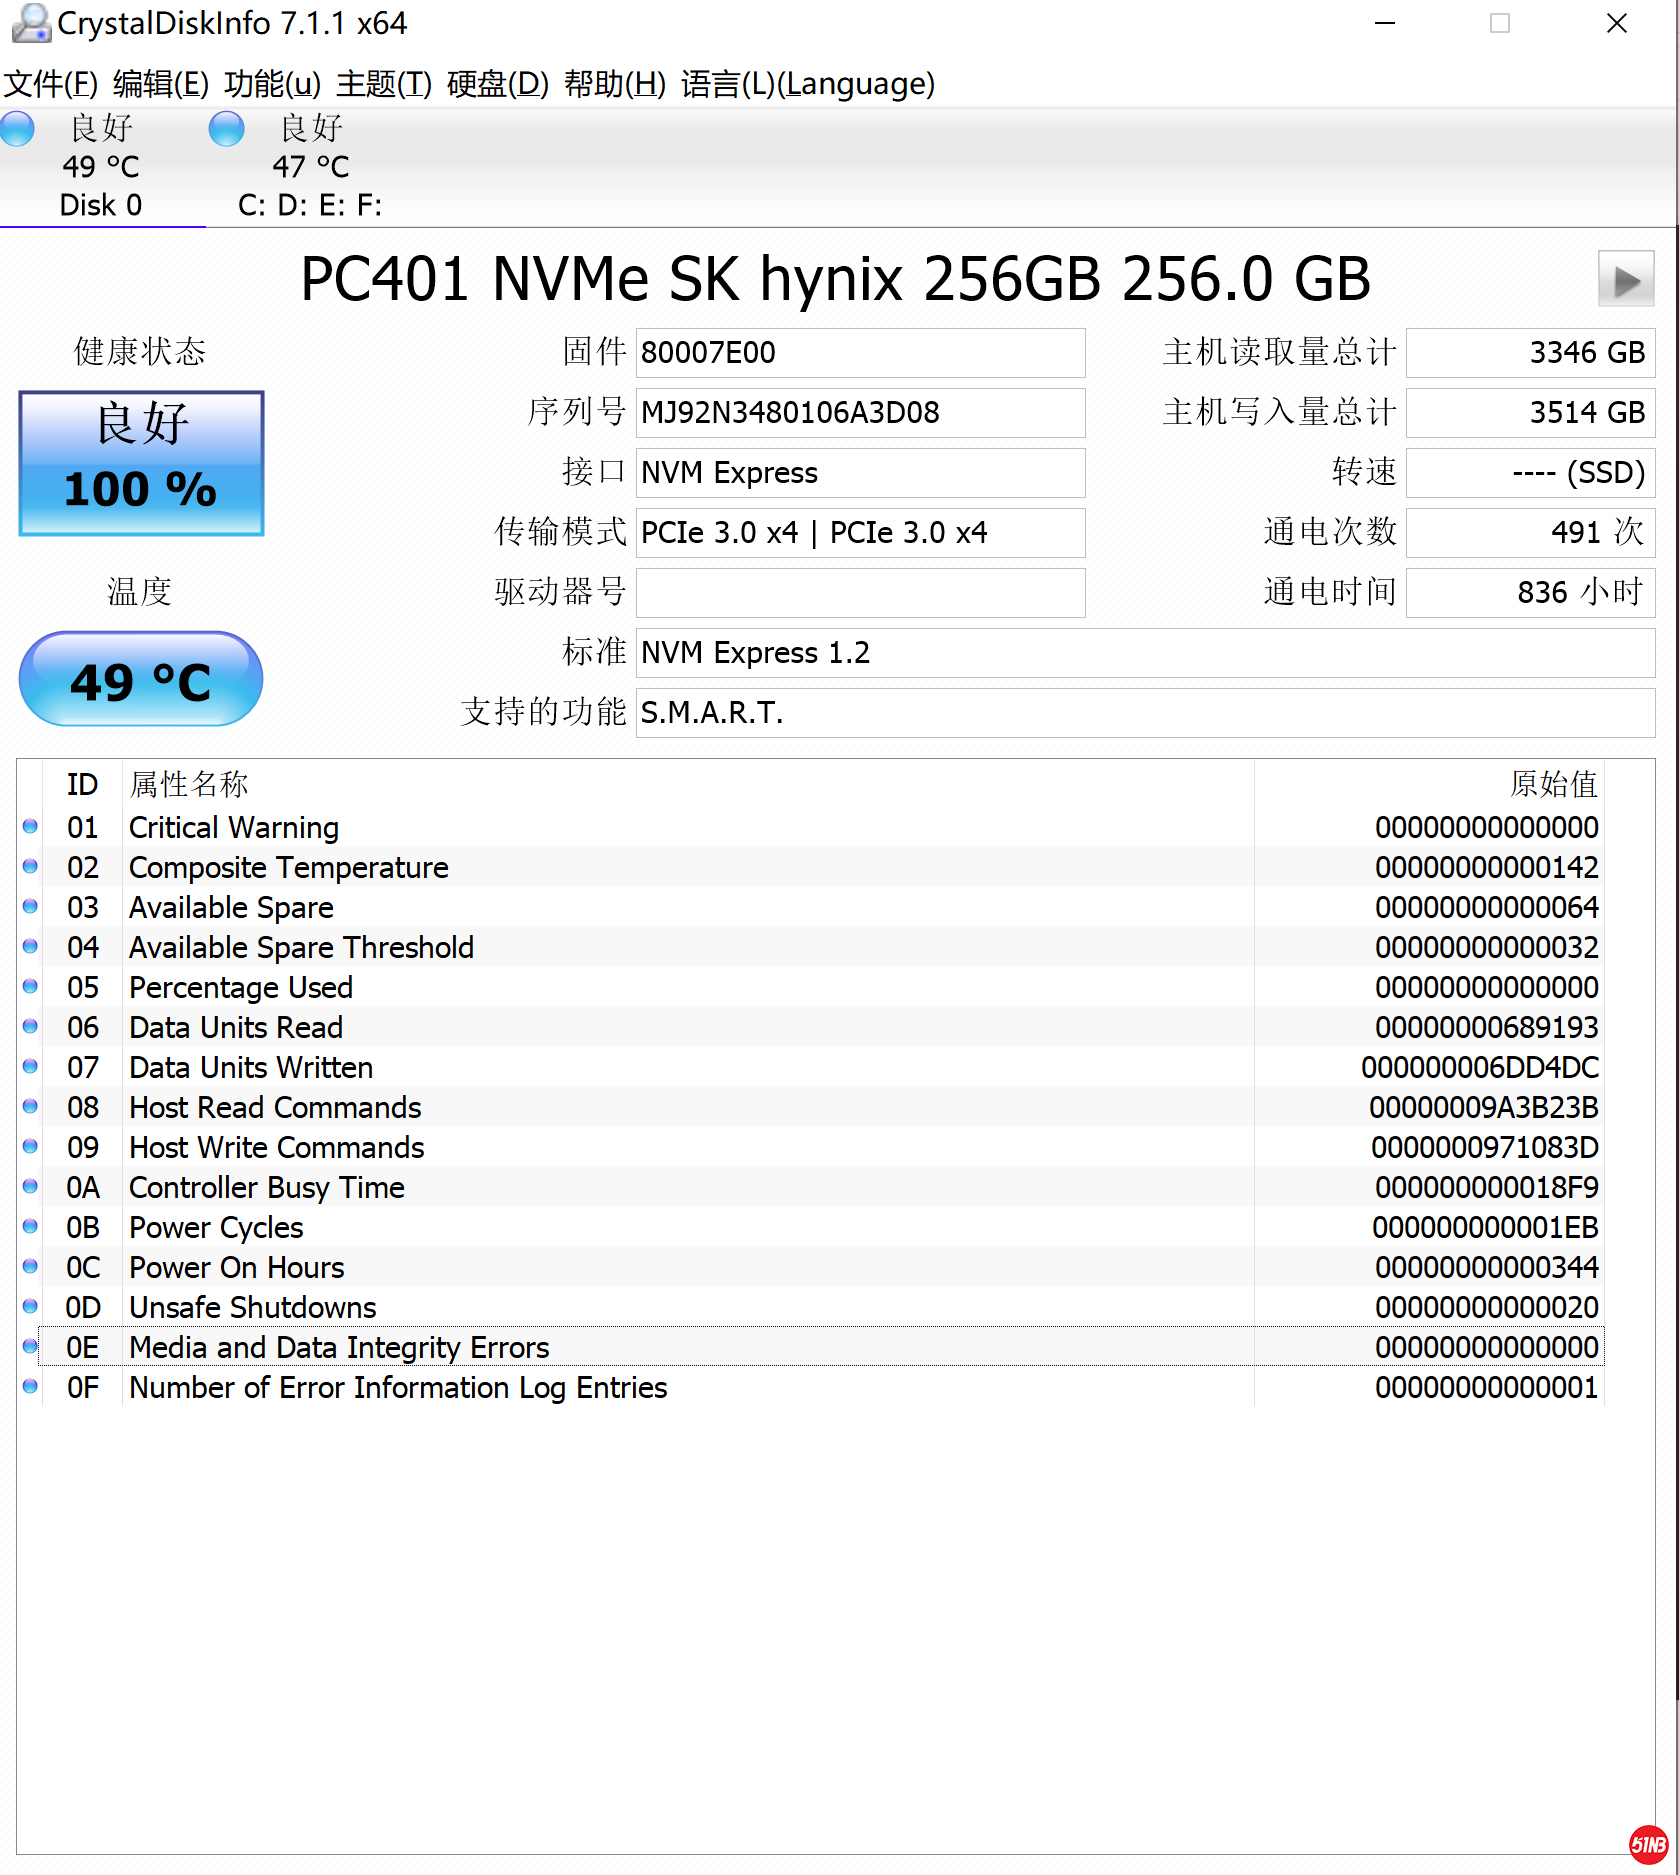Switch to the Disk 0 tab
The image size is (1679, 1875).
(100, 205)
